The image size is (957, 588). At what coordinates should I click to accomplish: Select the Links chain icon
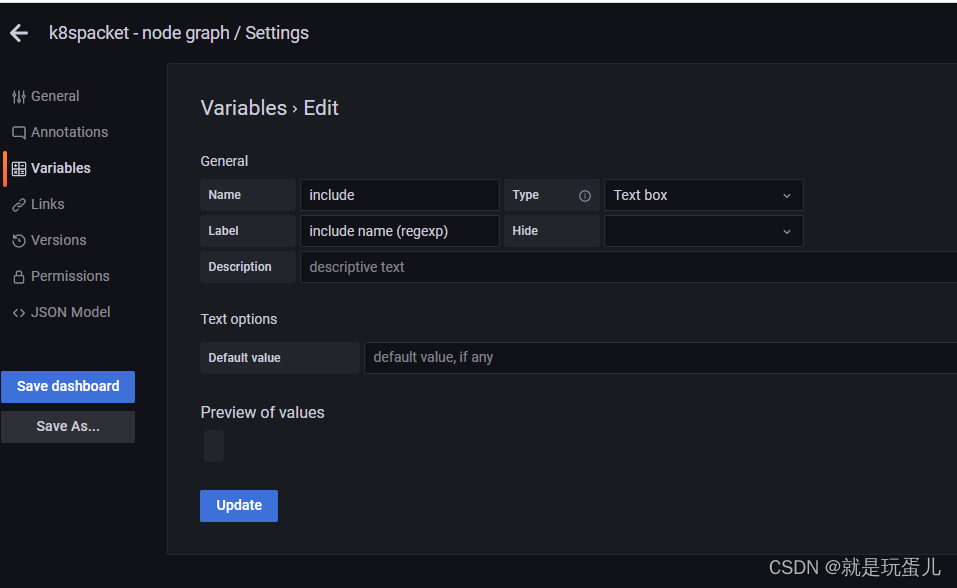tap(18, 204)
